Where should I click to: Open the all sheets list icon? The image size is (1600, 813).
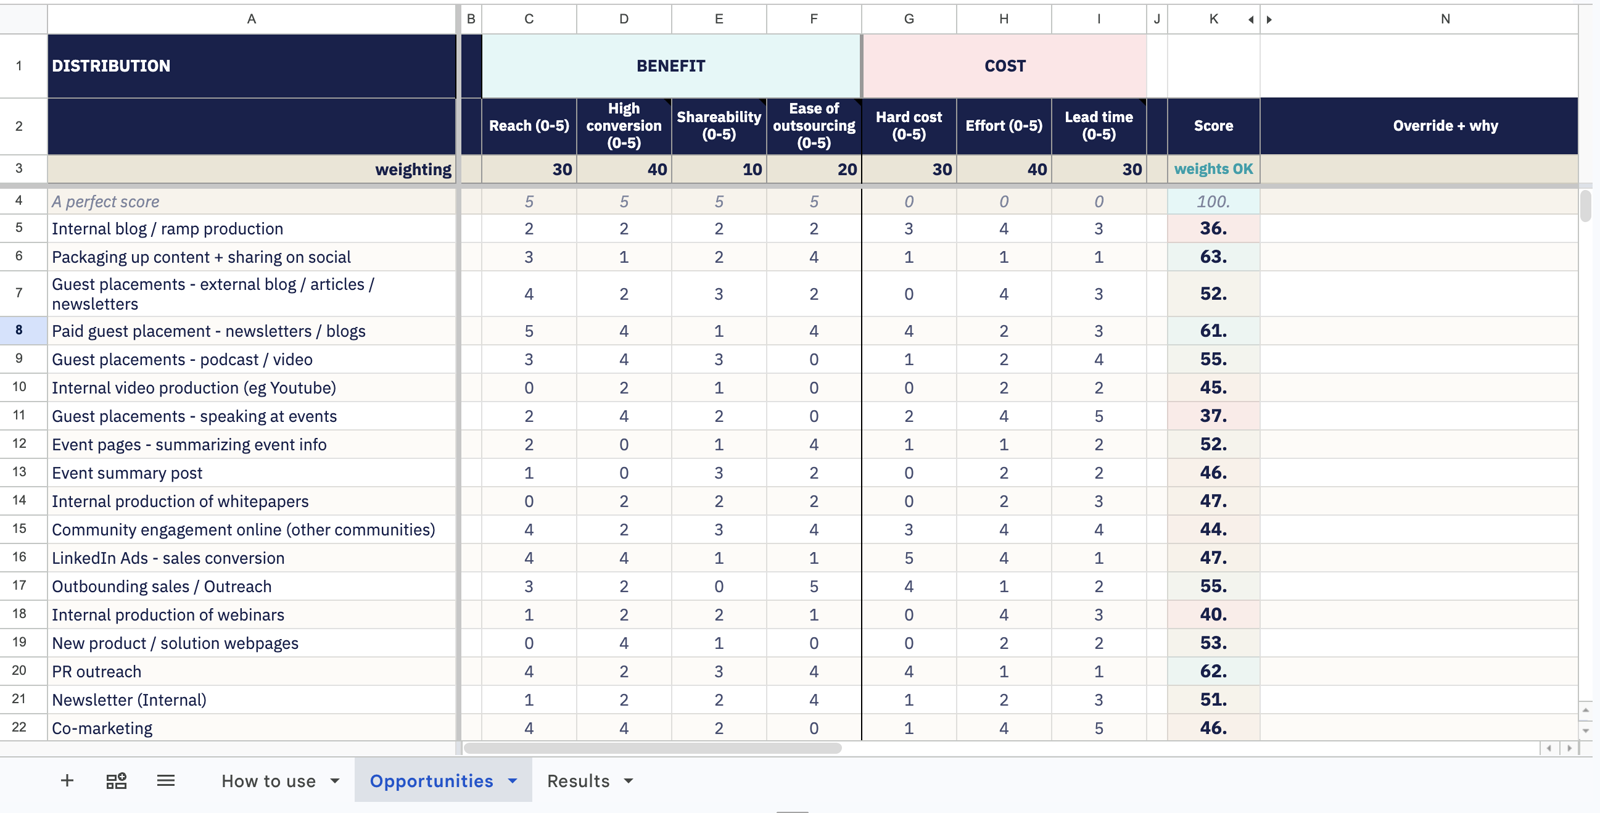166,781
